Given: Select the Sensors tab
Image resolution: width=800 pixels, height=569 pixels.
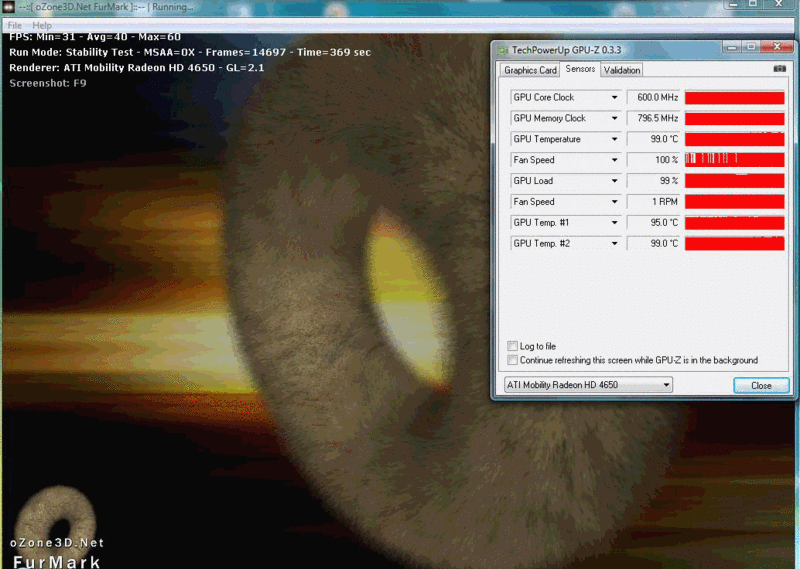Looking at the screenshot, I should [x=580, y=69].
